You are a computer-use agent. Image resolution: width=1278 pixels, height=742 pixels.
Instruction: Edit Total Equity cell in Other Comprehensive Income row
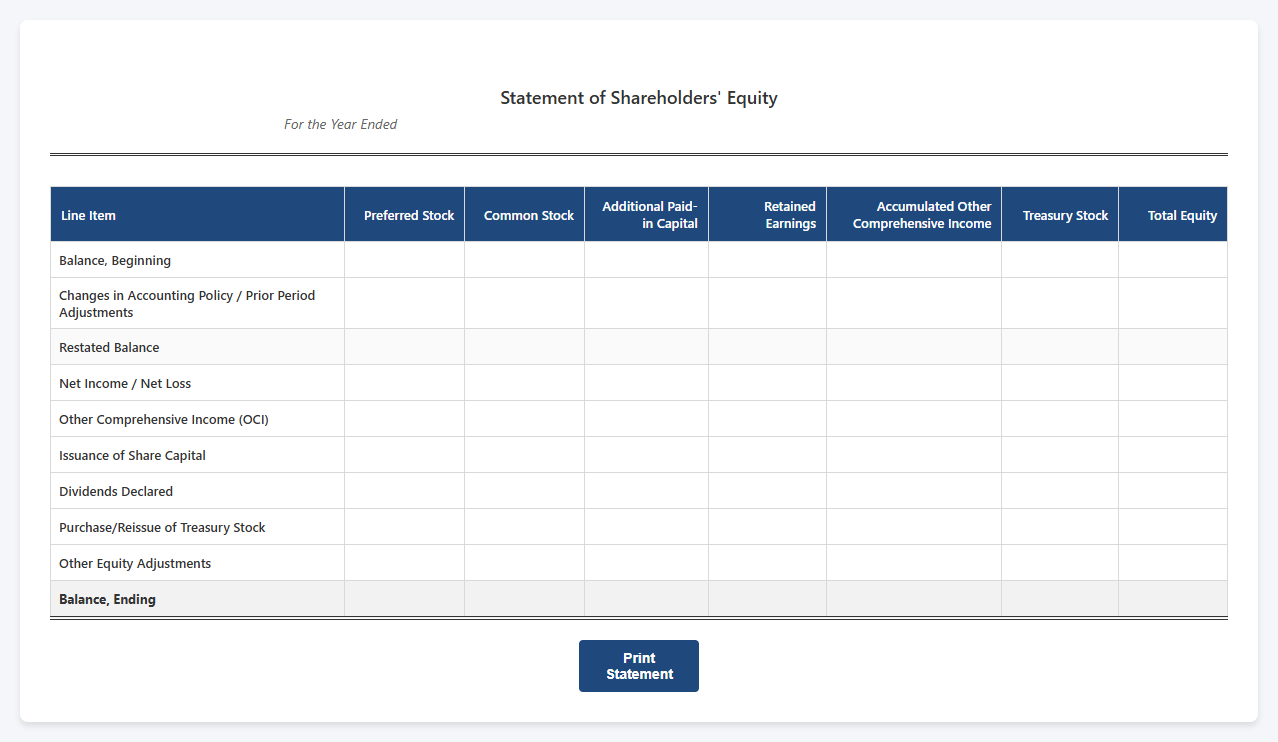coord(1173,419)
